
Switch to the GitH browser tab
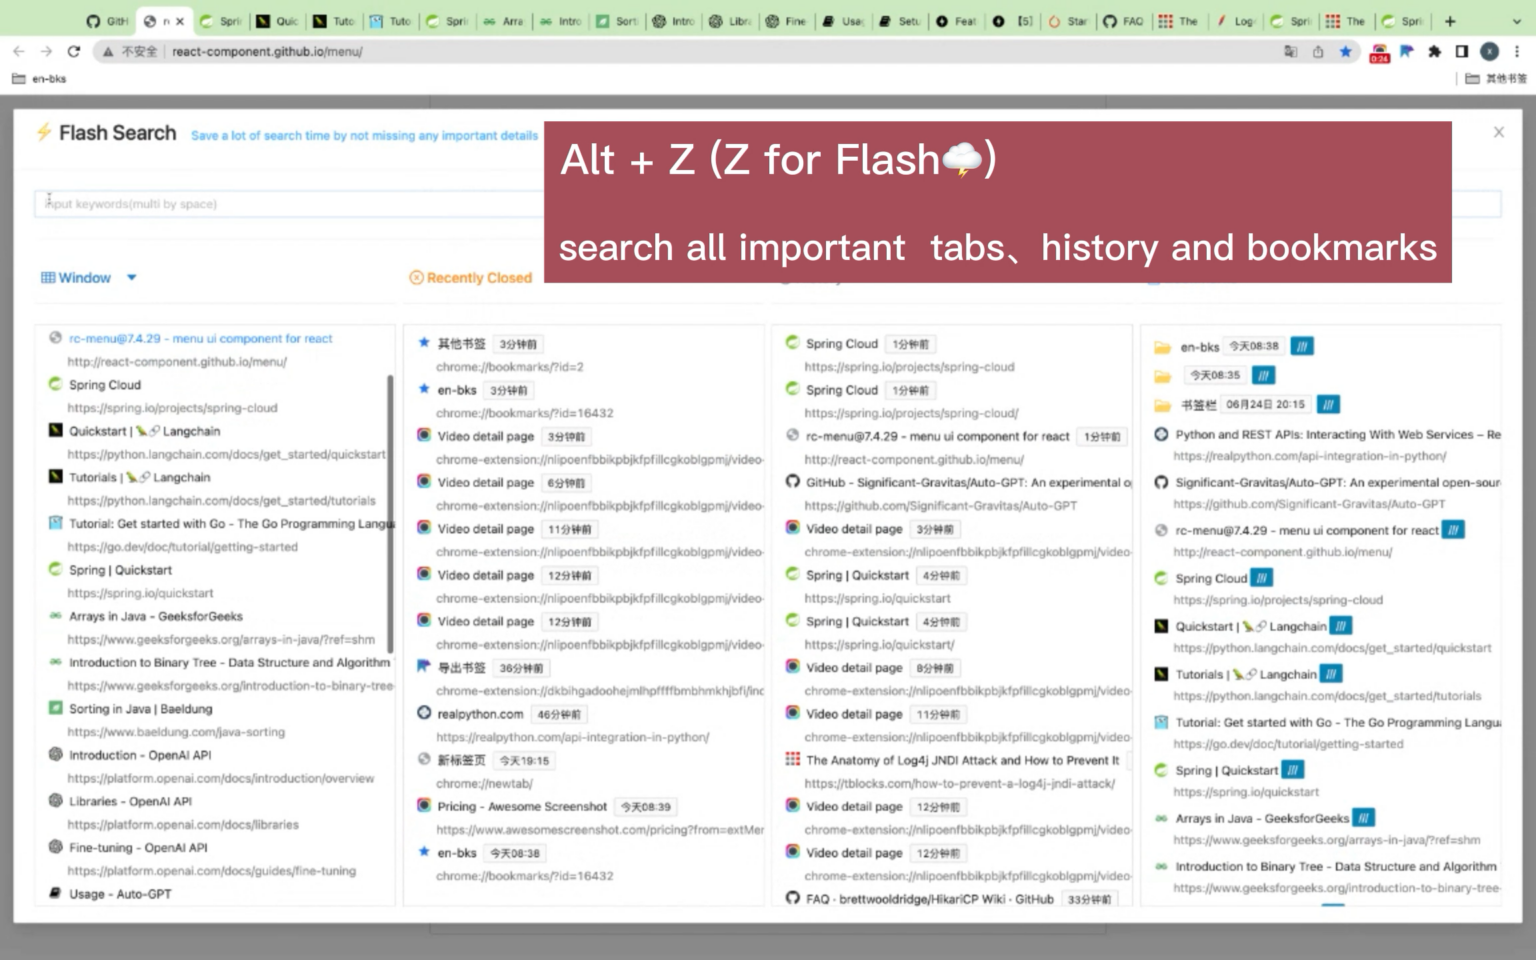108,20
